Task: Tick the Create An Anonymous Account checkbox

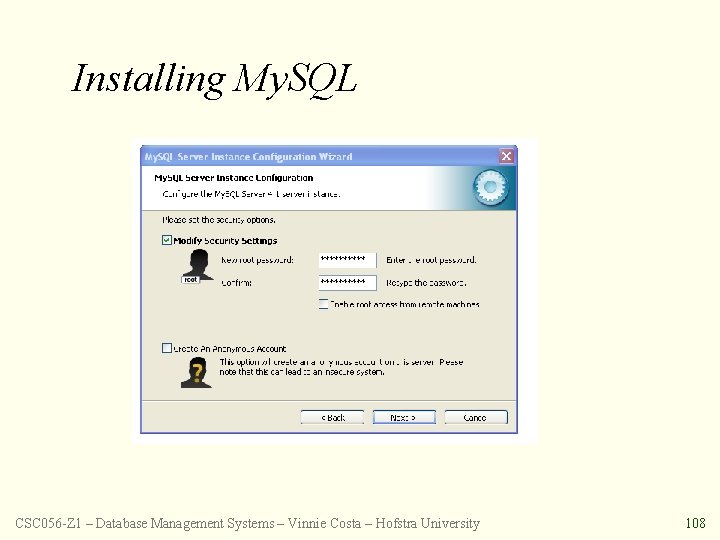Action: coord(167,348)
